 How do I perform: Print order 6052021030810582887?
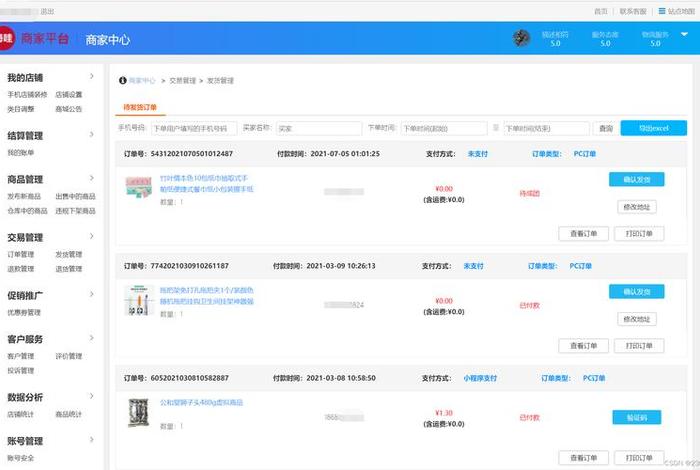[x=639, y=458]
